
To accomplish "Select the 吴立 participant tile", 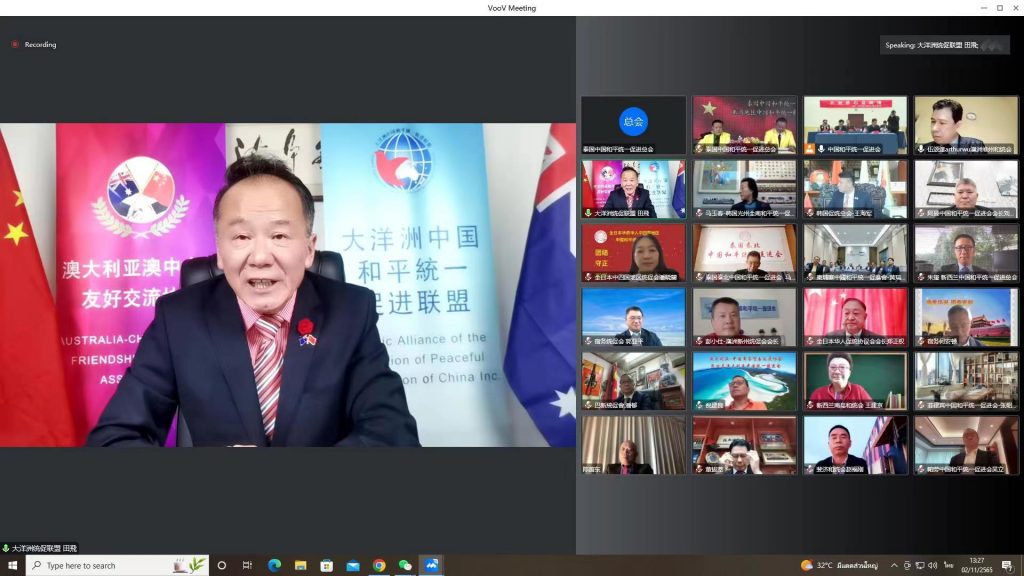I will tap(967, 445).
